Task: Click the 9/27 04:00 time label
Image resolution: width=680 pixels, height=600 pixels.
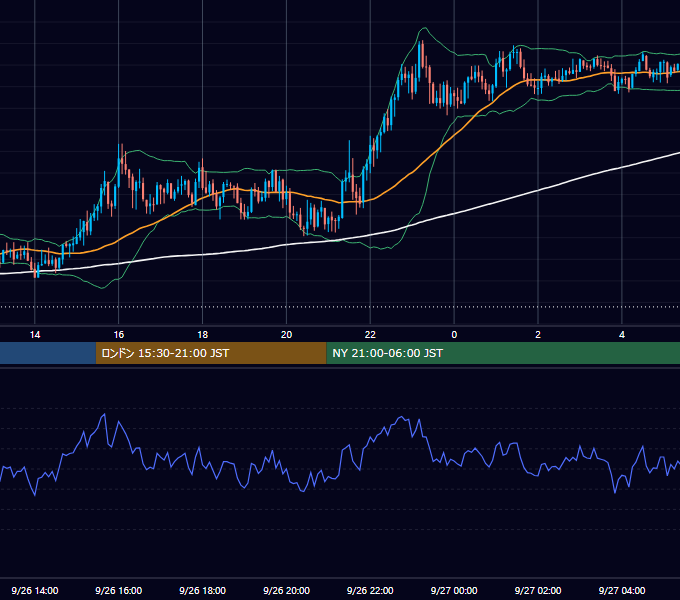Action: tap(622, 590)
